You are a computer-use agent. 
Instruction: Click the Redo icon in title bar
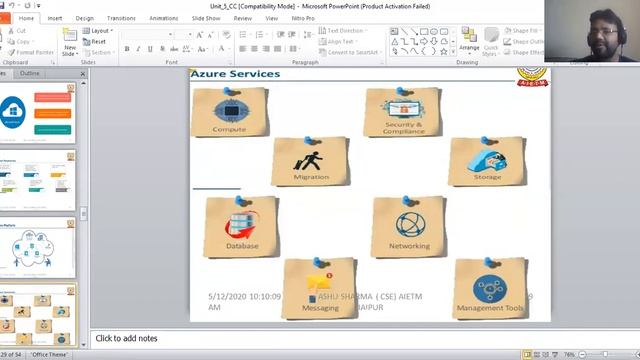(27, 5)
